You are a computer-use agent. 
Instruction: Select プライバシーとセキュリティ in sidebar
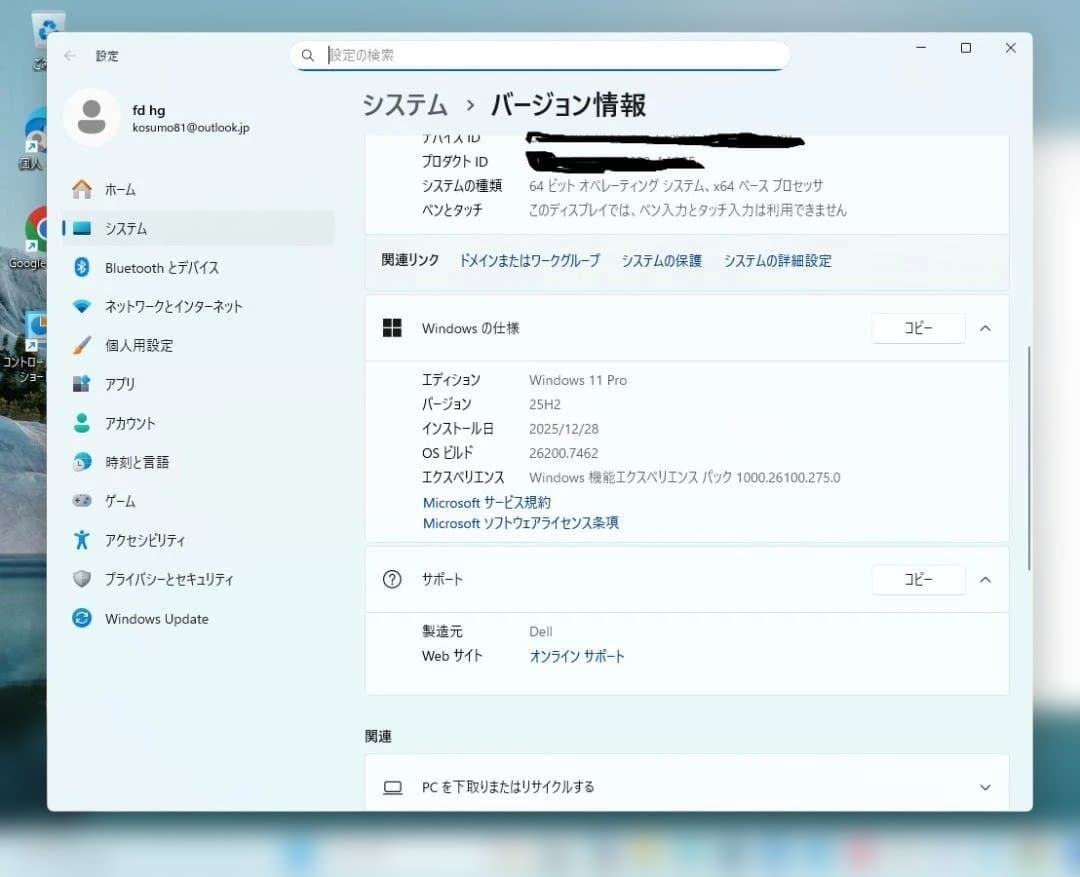pyautogui.click(x=165, y=578)
